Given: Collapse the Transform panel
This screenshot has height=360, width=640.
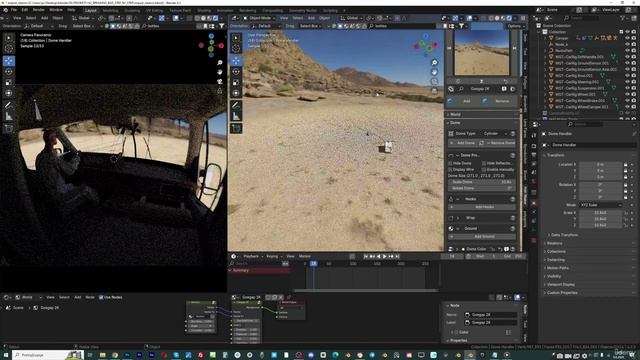Looking at the screenshot, I should coord(556,155).
